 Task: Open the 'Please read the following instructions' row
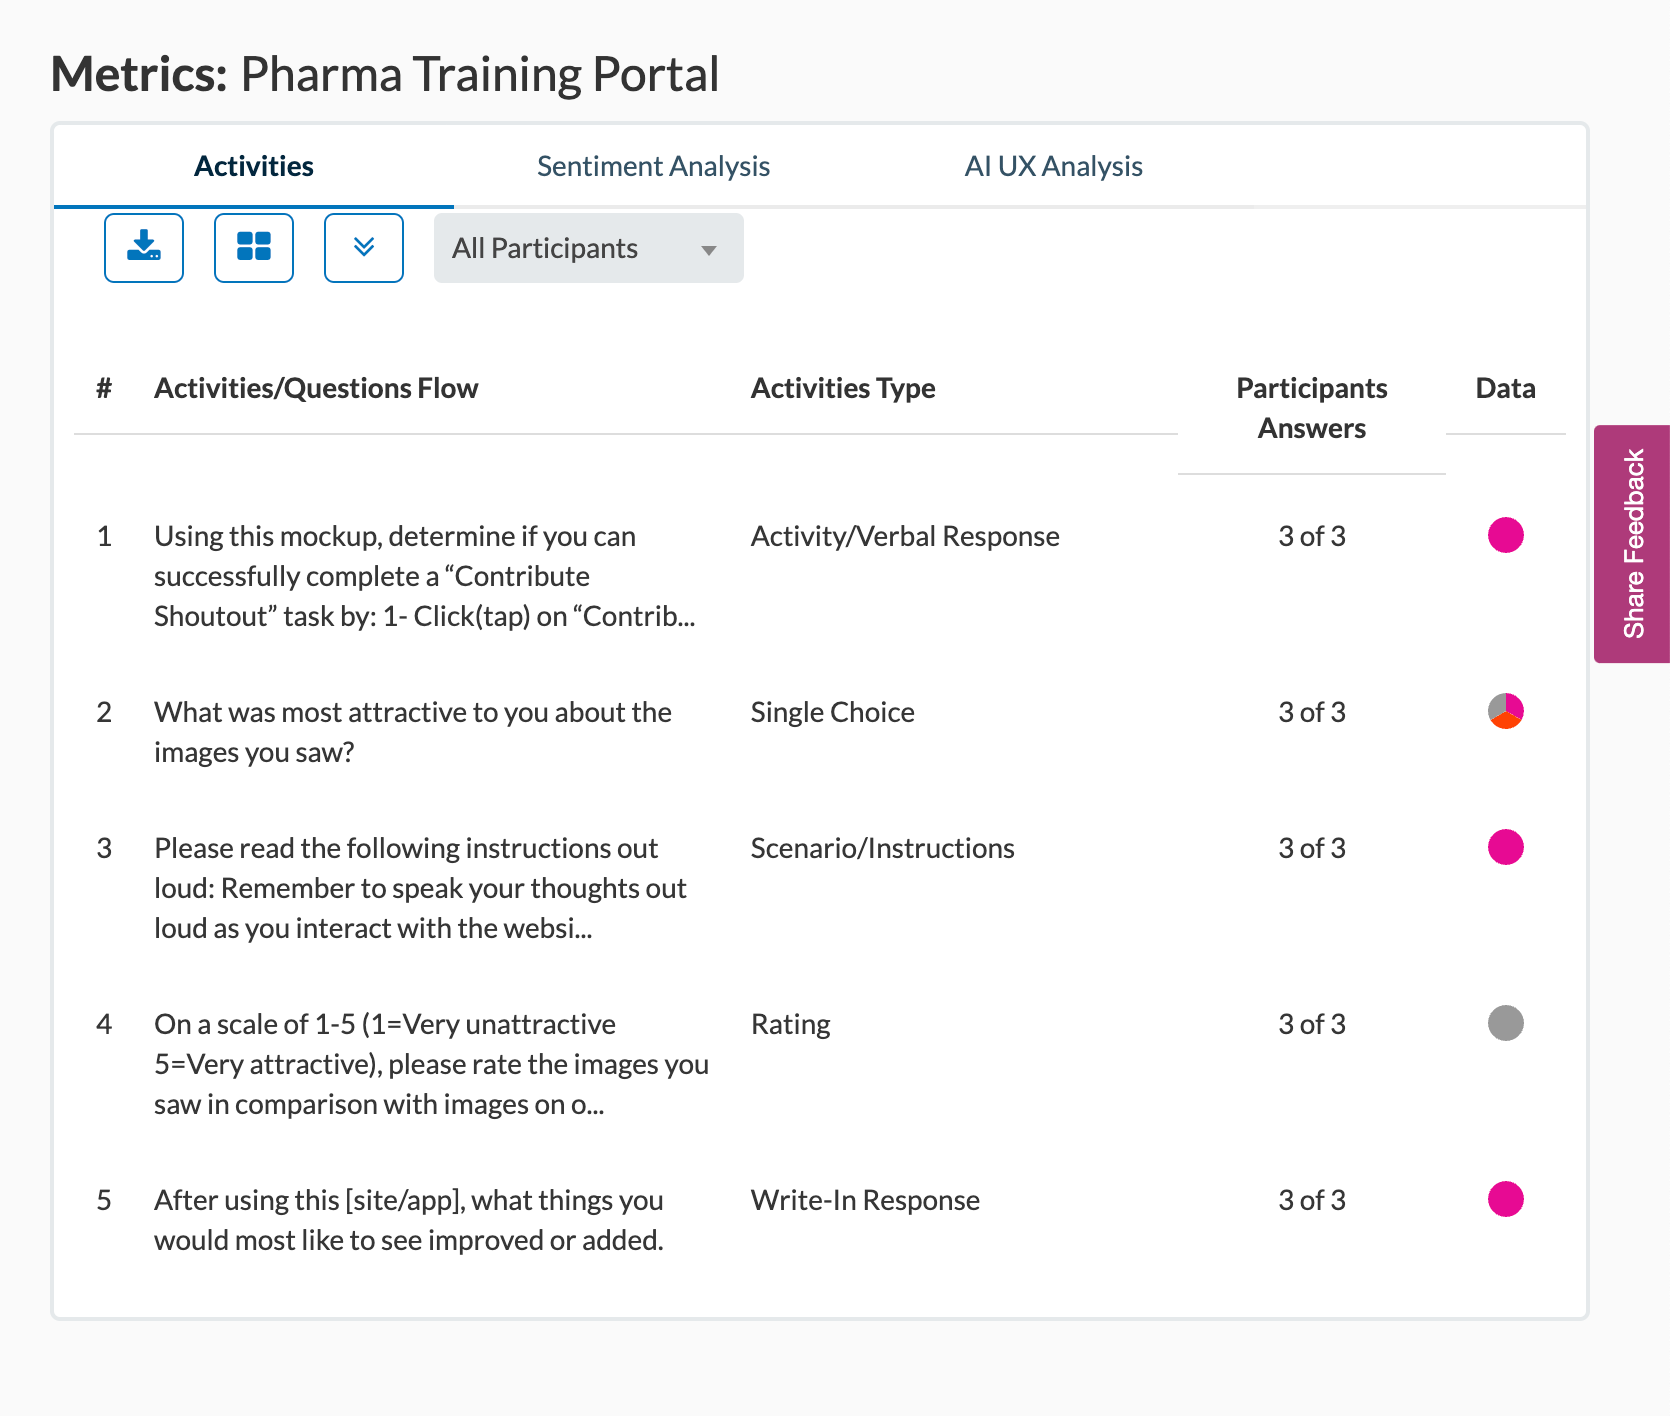pyautogui.click(x=420, y=888)
